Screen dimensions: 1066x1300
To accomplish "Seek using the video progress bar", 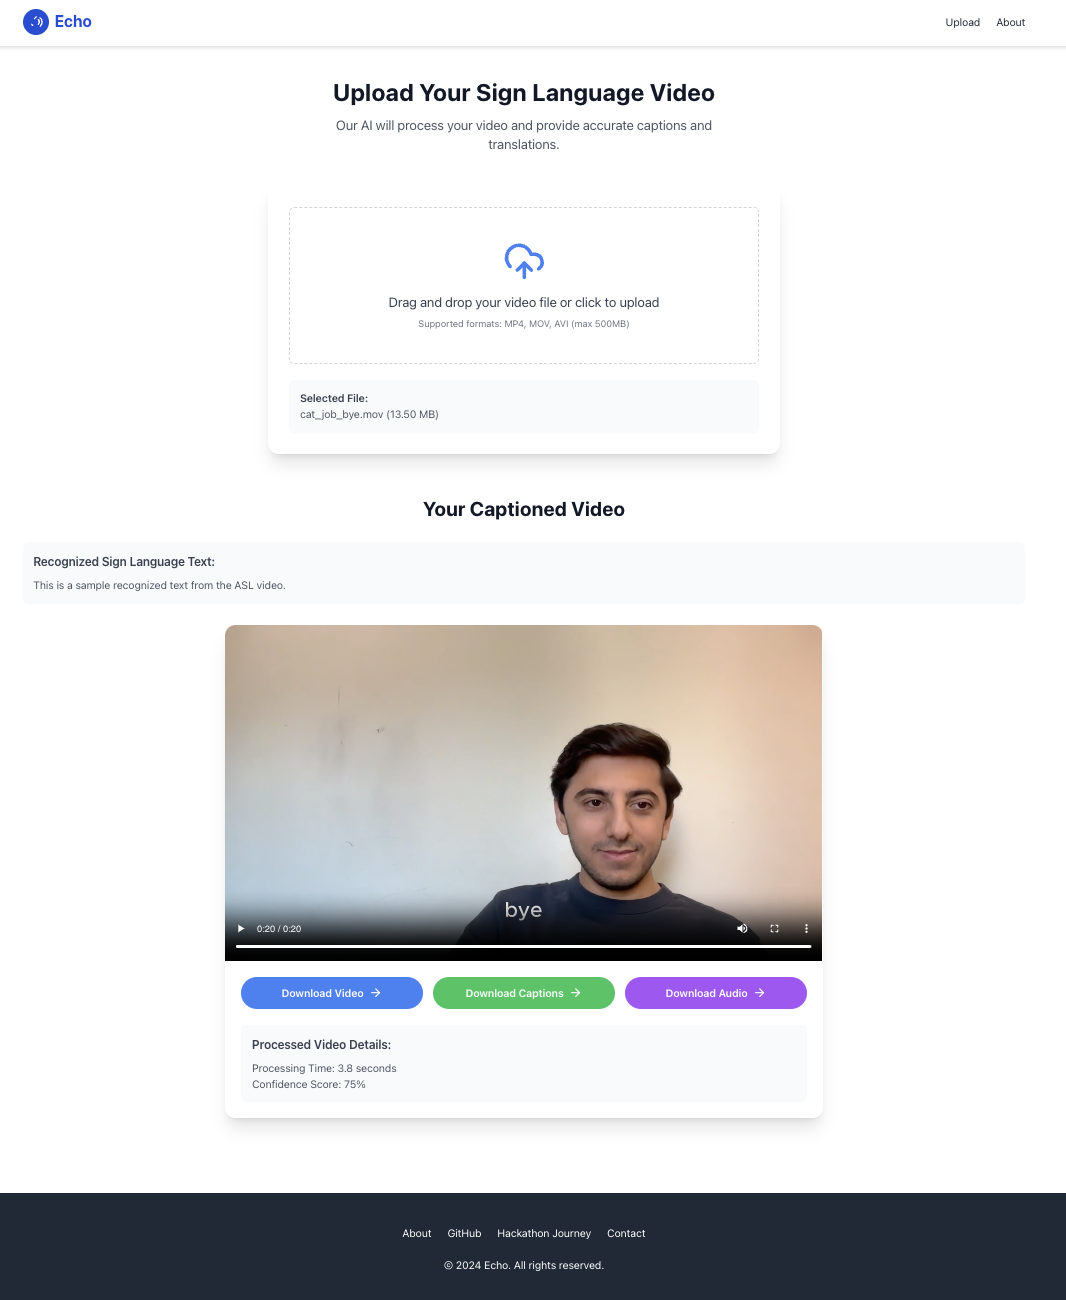I will pyautogui.click(x=524, y=946).
